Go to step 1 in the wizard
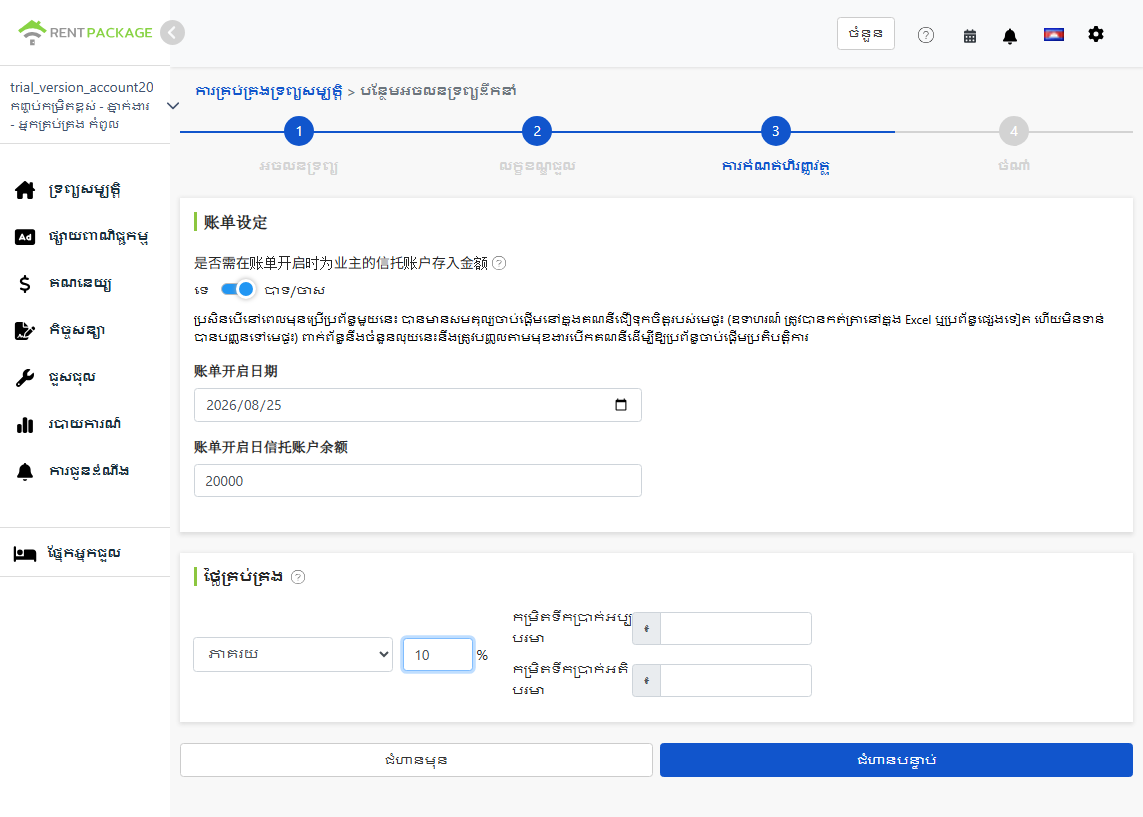1143x817 pixels. pyautogui.click(x=299, y=131)
